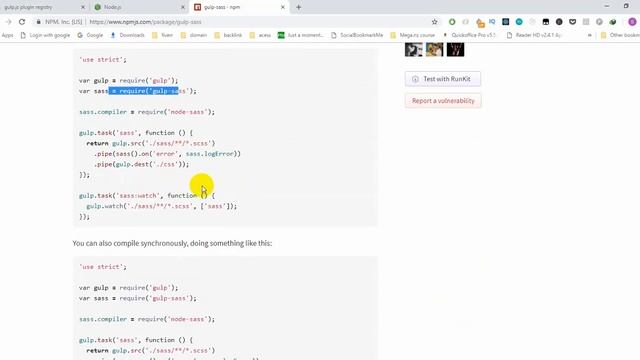Click the npmjs.com address bar URL
Screen dimensions: 640x360
pyautogui.click(x=145, y=22)
